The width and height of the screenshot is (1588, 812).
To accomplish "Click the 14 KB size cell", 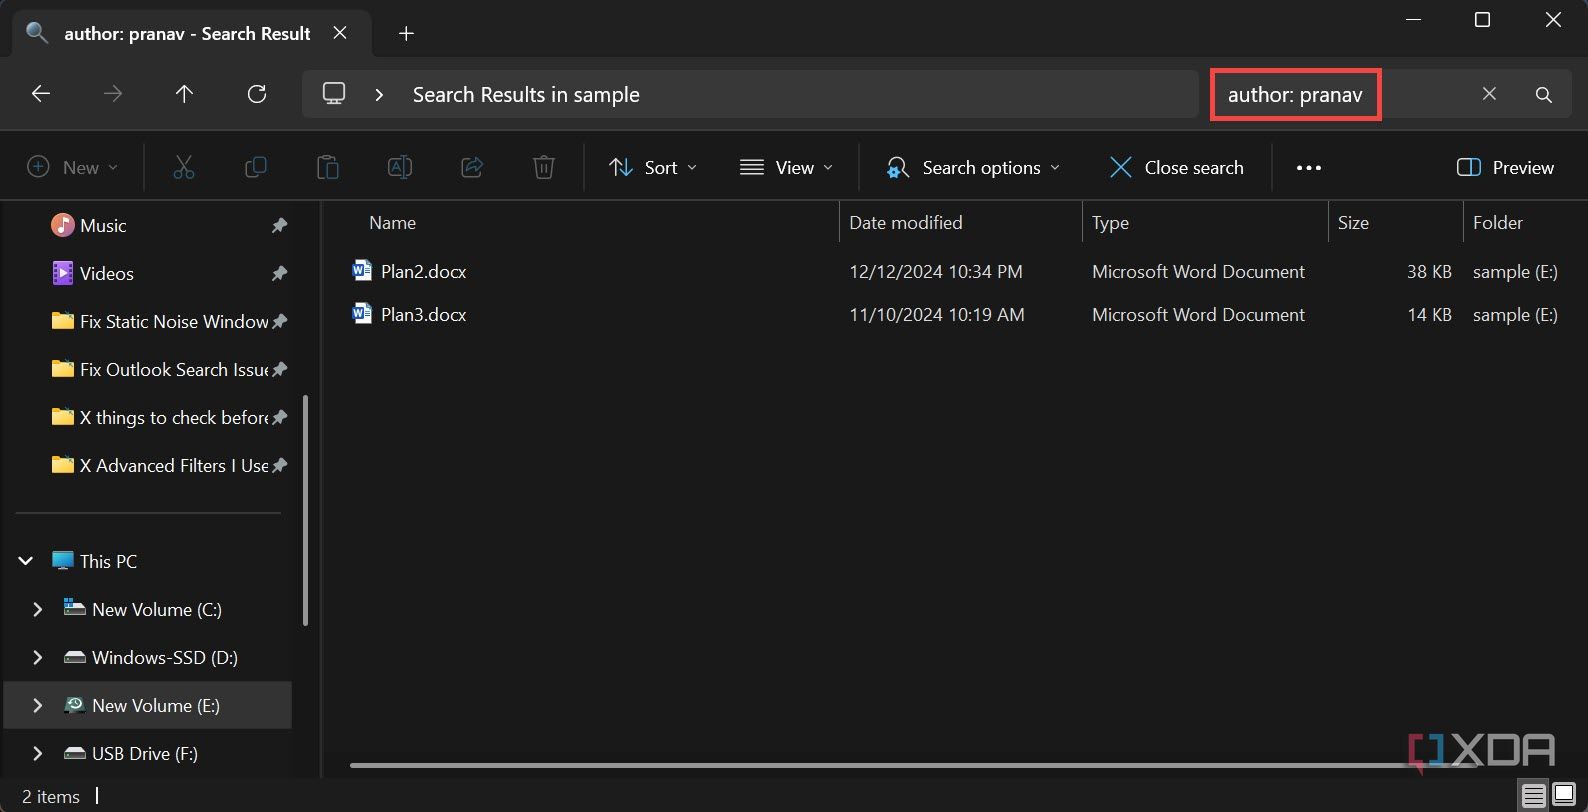I will [x=1429, y=315].
